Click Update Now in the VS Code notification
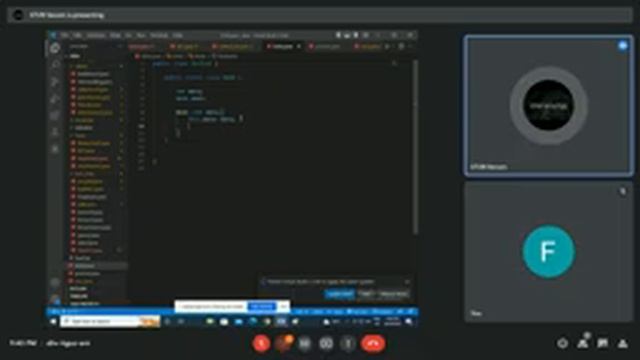This screenshot has width=640, height=360. 340,294
